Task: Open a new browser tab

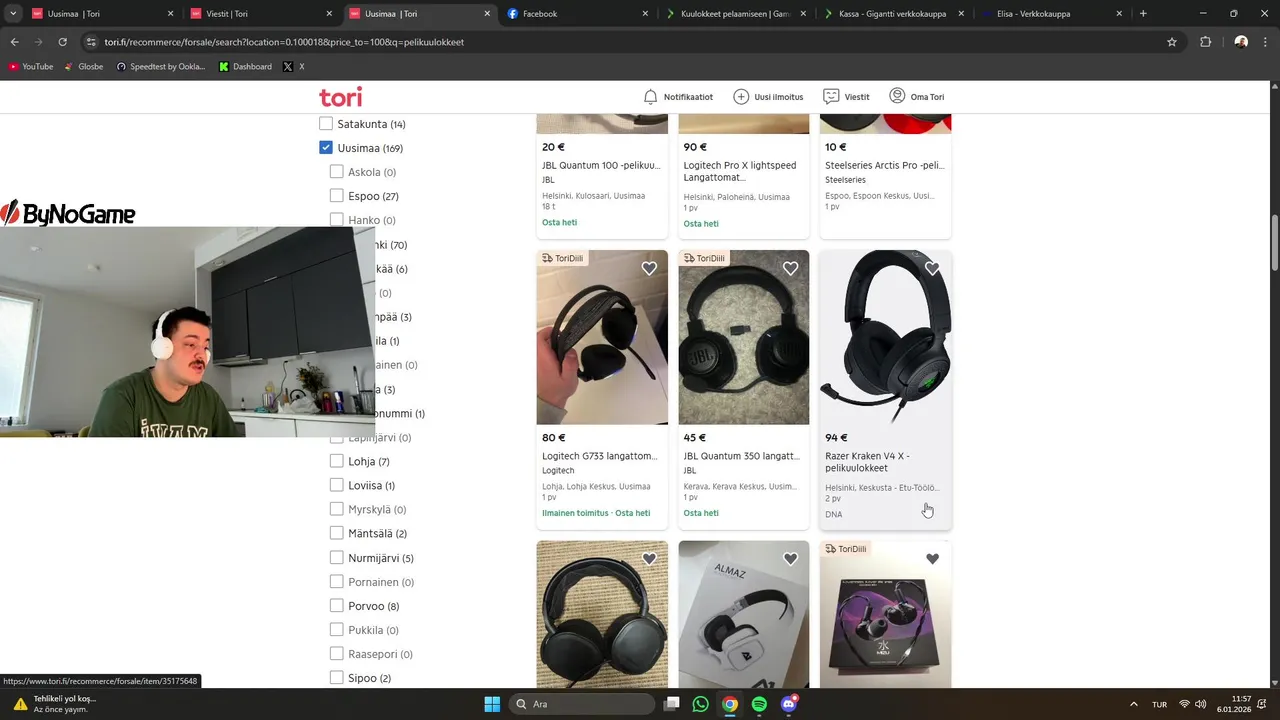Action: pyautogui.click(x=1143, y=14)
